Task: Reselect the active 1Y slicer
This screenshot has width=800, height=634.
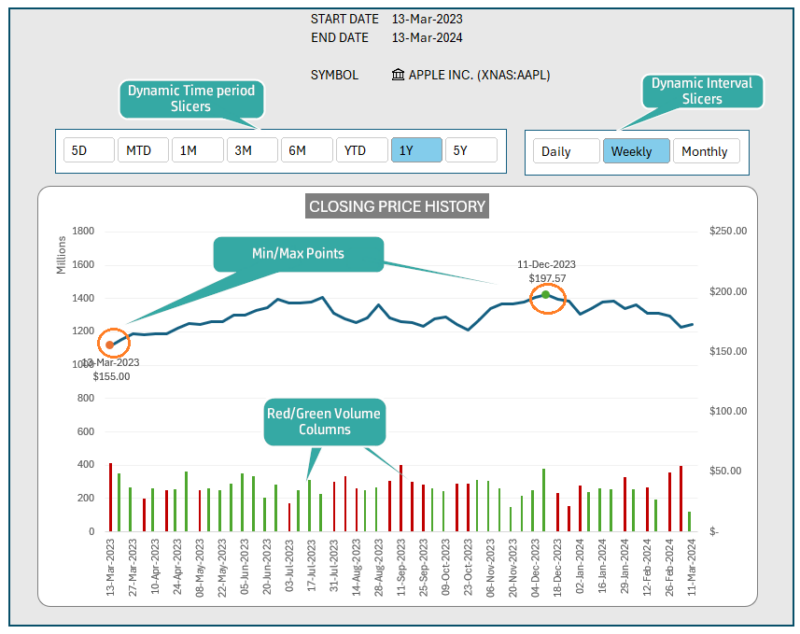Action: tap(416, 150)
